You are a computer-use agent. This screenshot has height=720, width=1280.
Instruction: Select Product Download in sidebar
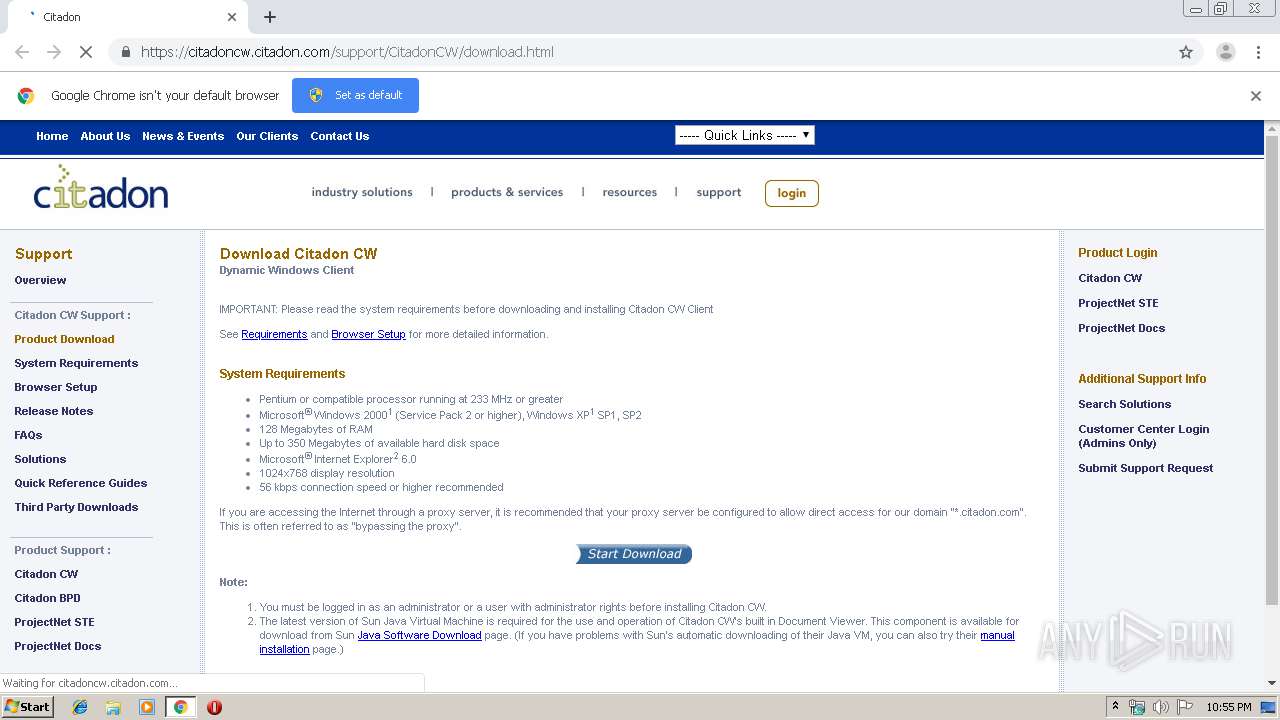[64, 339]
